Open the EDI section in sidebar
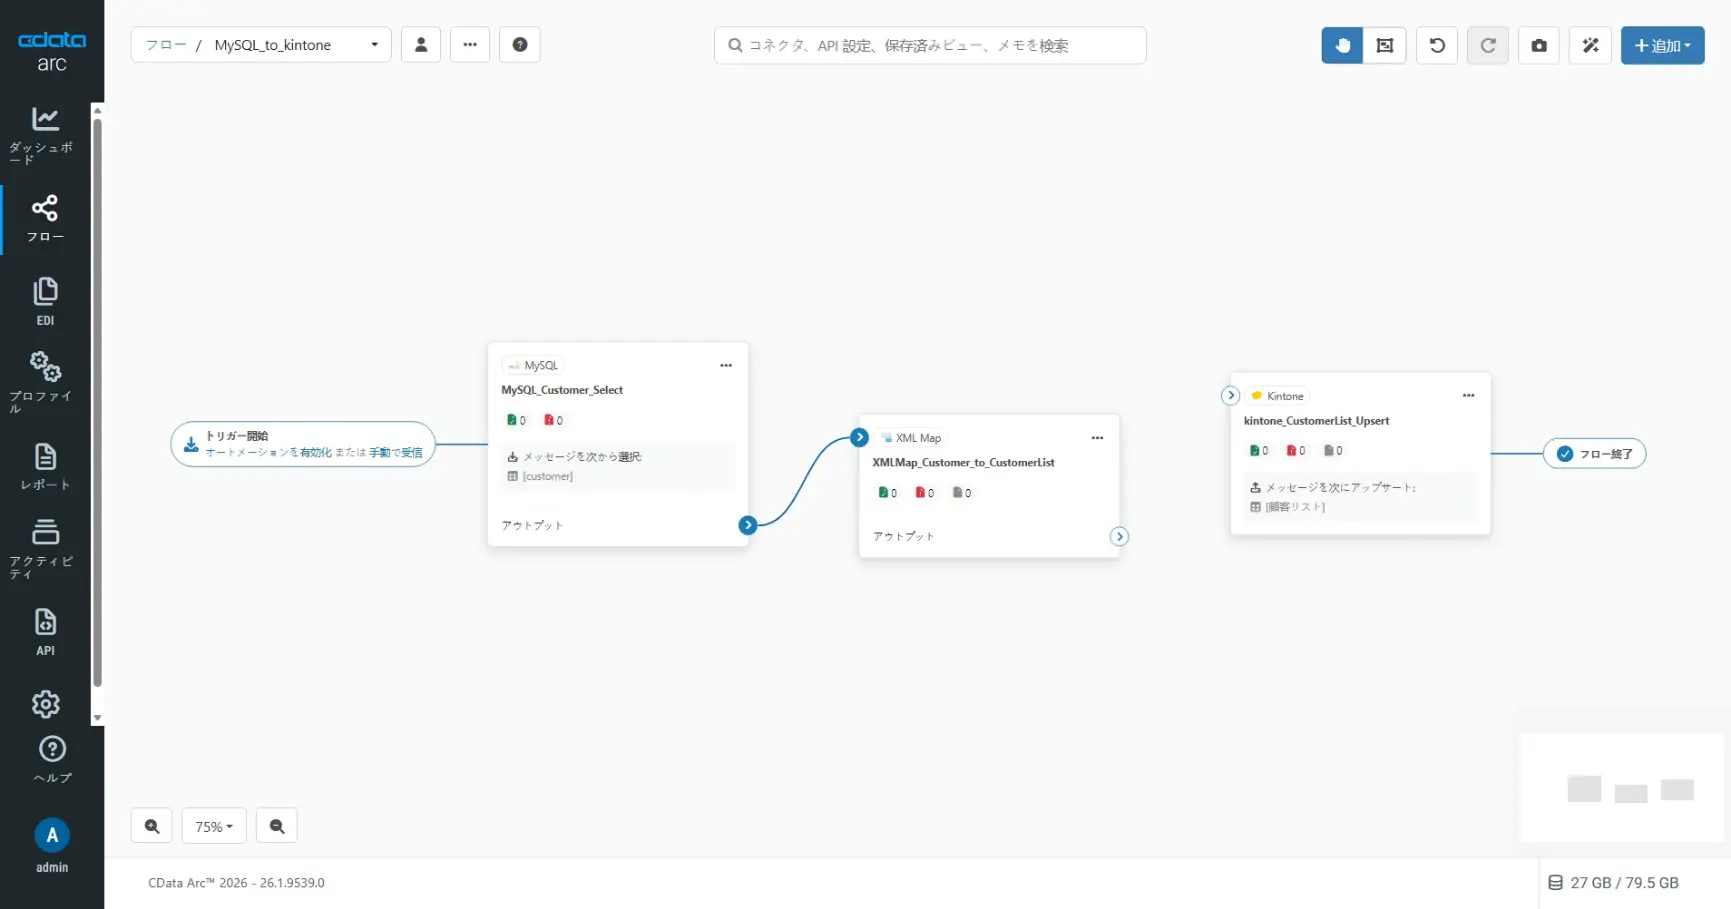 pos(45,301)
